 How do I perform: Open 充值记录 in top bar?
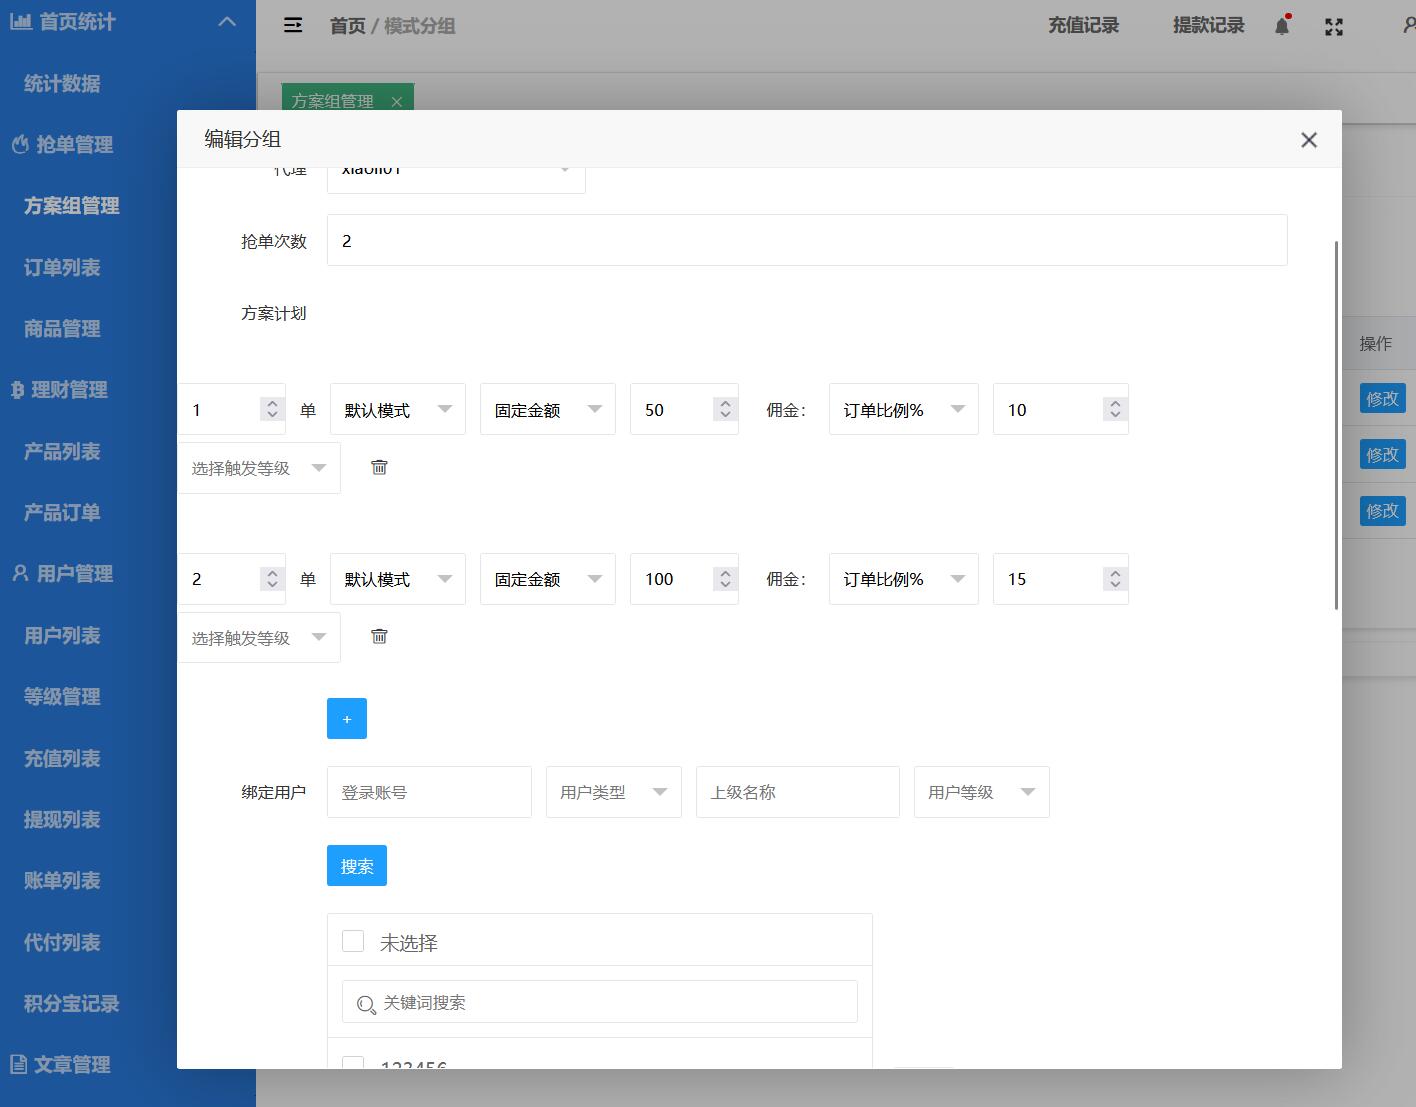[1083, 26]
